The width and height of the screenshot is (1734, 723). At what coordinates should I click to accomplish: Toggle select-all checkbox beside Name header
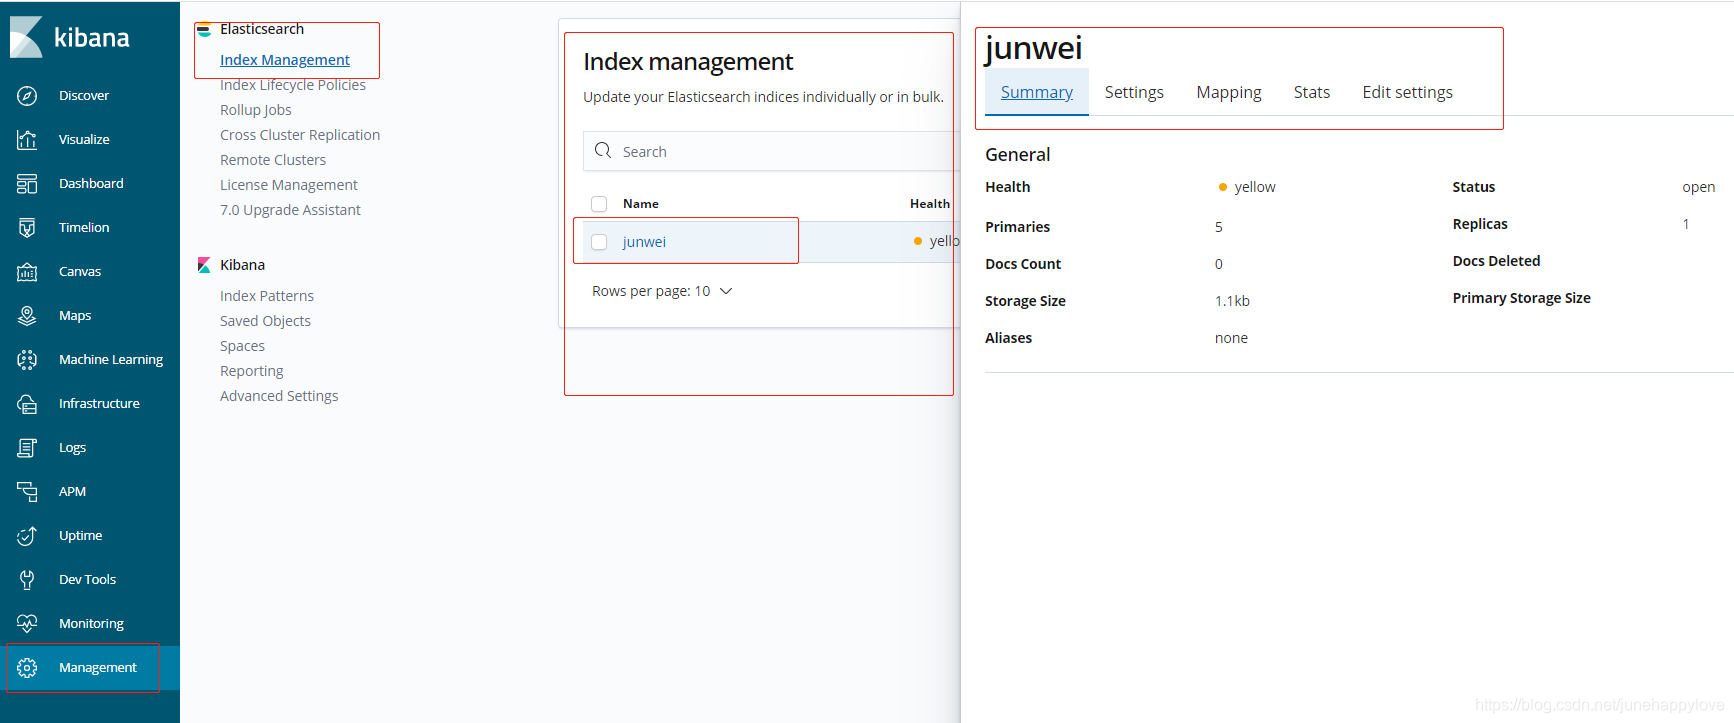coord(599,204)
